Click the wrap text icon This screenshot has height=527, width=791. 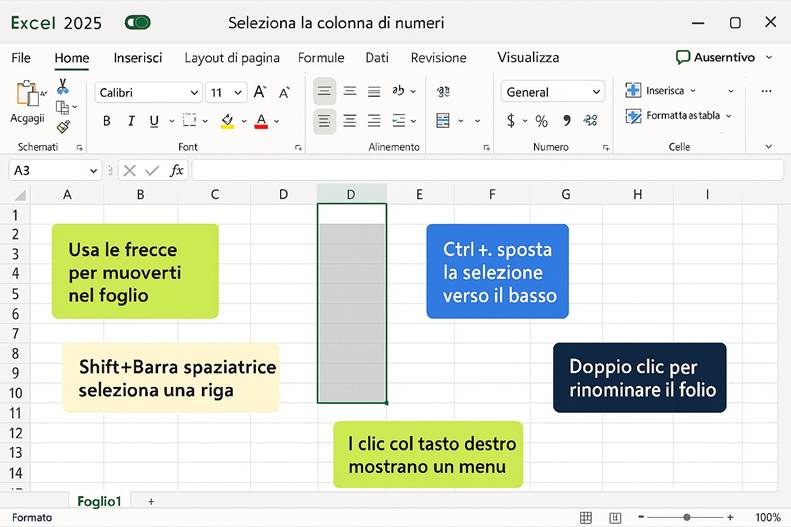coord(443,91)
